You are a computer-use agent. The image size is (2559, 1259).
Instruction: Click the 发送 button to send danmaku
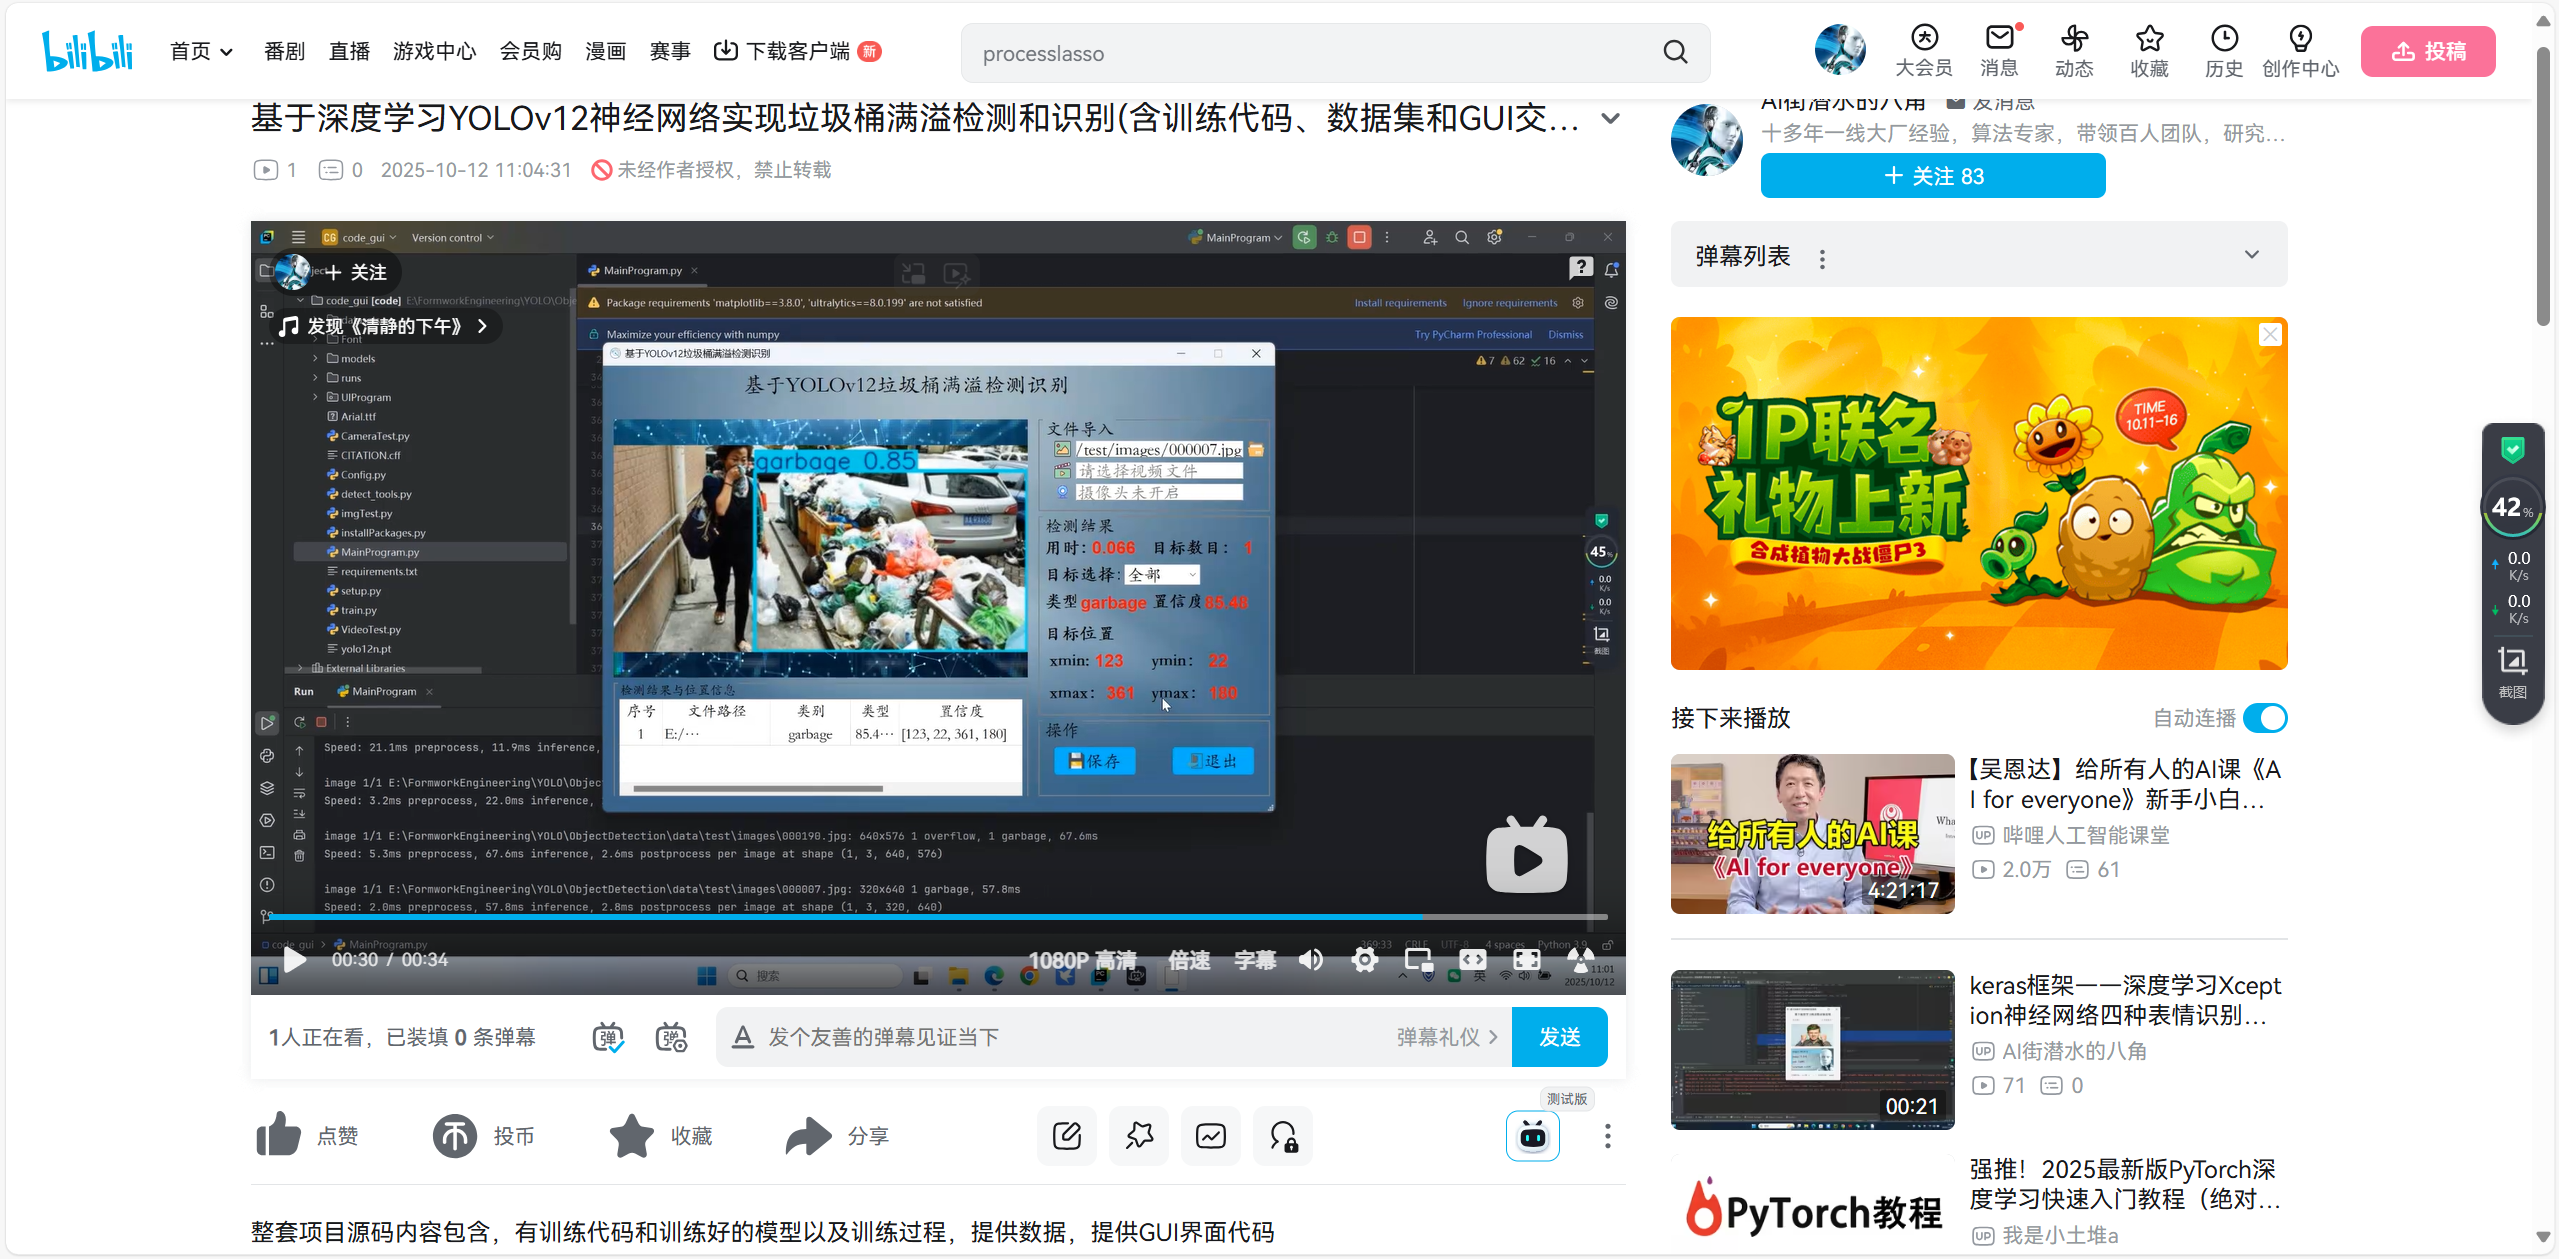pos(1559,1037)
